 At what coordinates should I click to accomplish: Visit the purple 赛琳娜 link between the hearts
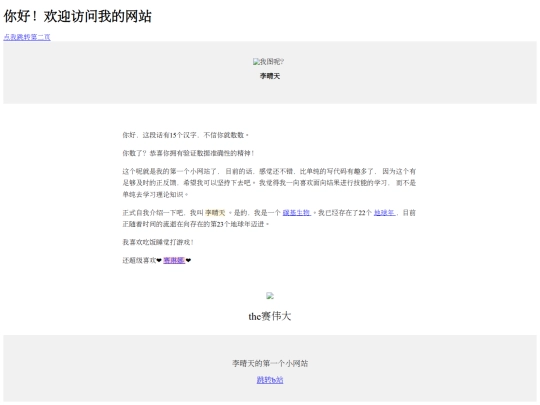point(174,260)
